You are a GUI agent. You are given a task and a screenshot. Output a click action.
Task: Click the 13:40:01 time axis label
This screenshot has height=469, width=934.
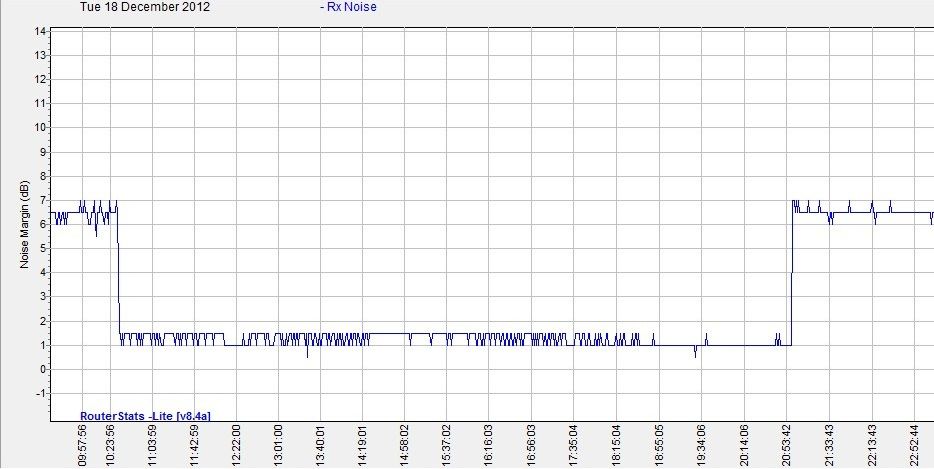[x=321, y=446]
